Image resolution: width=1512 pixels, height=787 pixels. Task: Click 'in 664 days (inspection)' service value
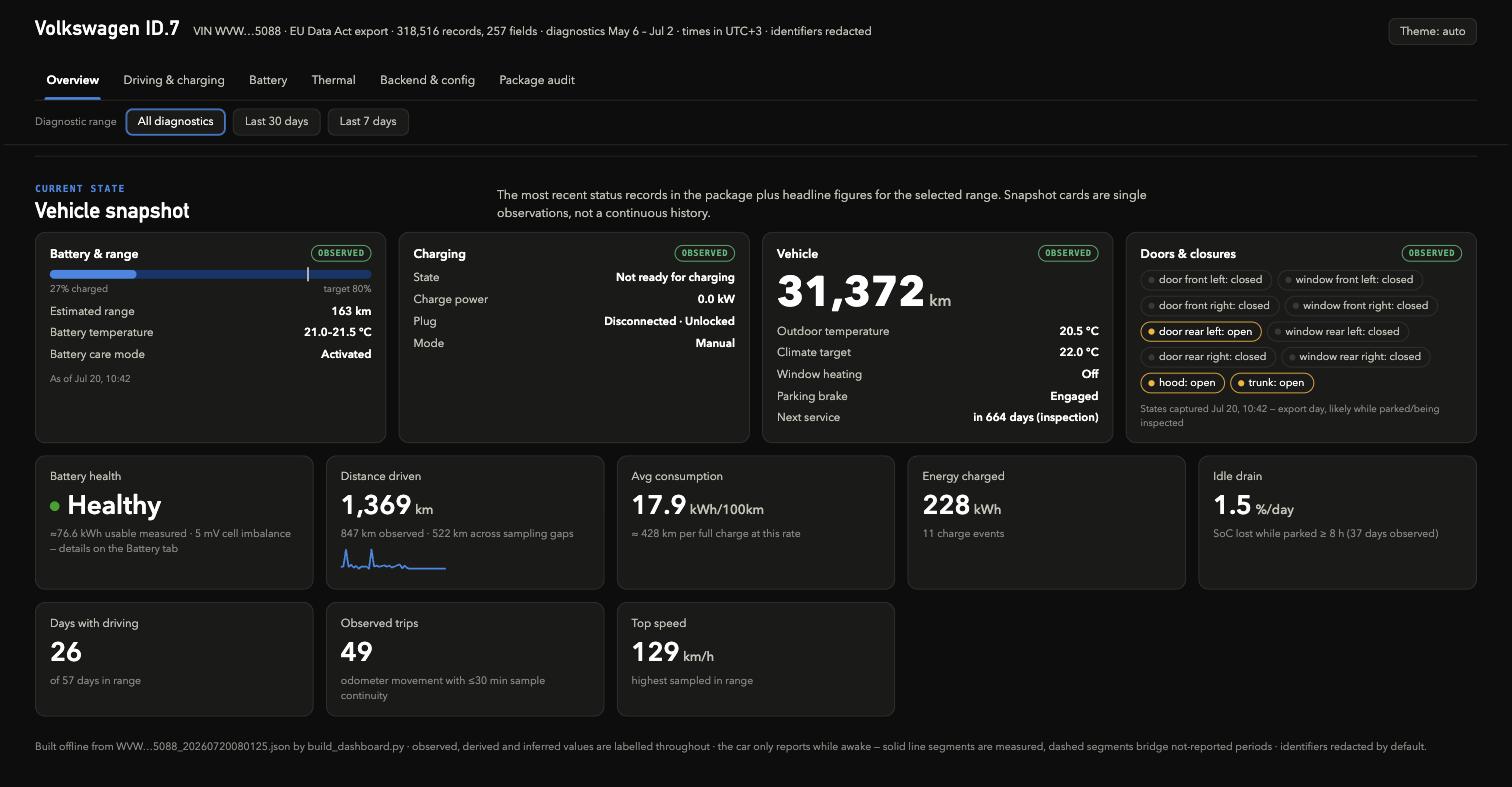click(x=1035, y=417)
